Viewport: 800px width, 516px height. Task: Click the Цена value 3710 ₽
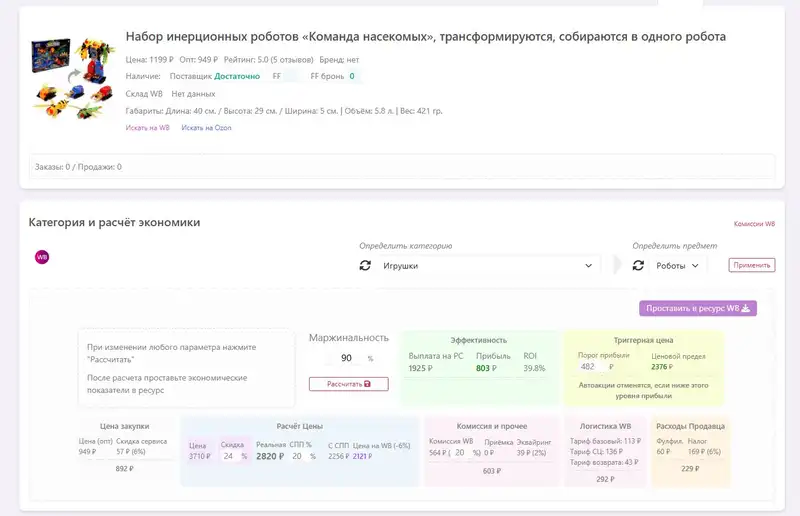[x=199, y=456]
